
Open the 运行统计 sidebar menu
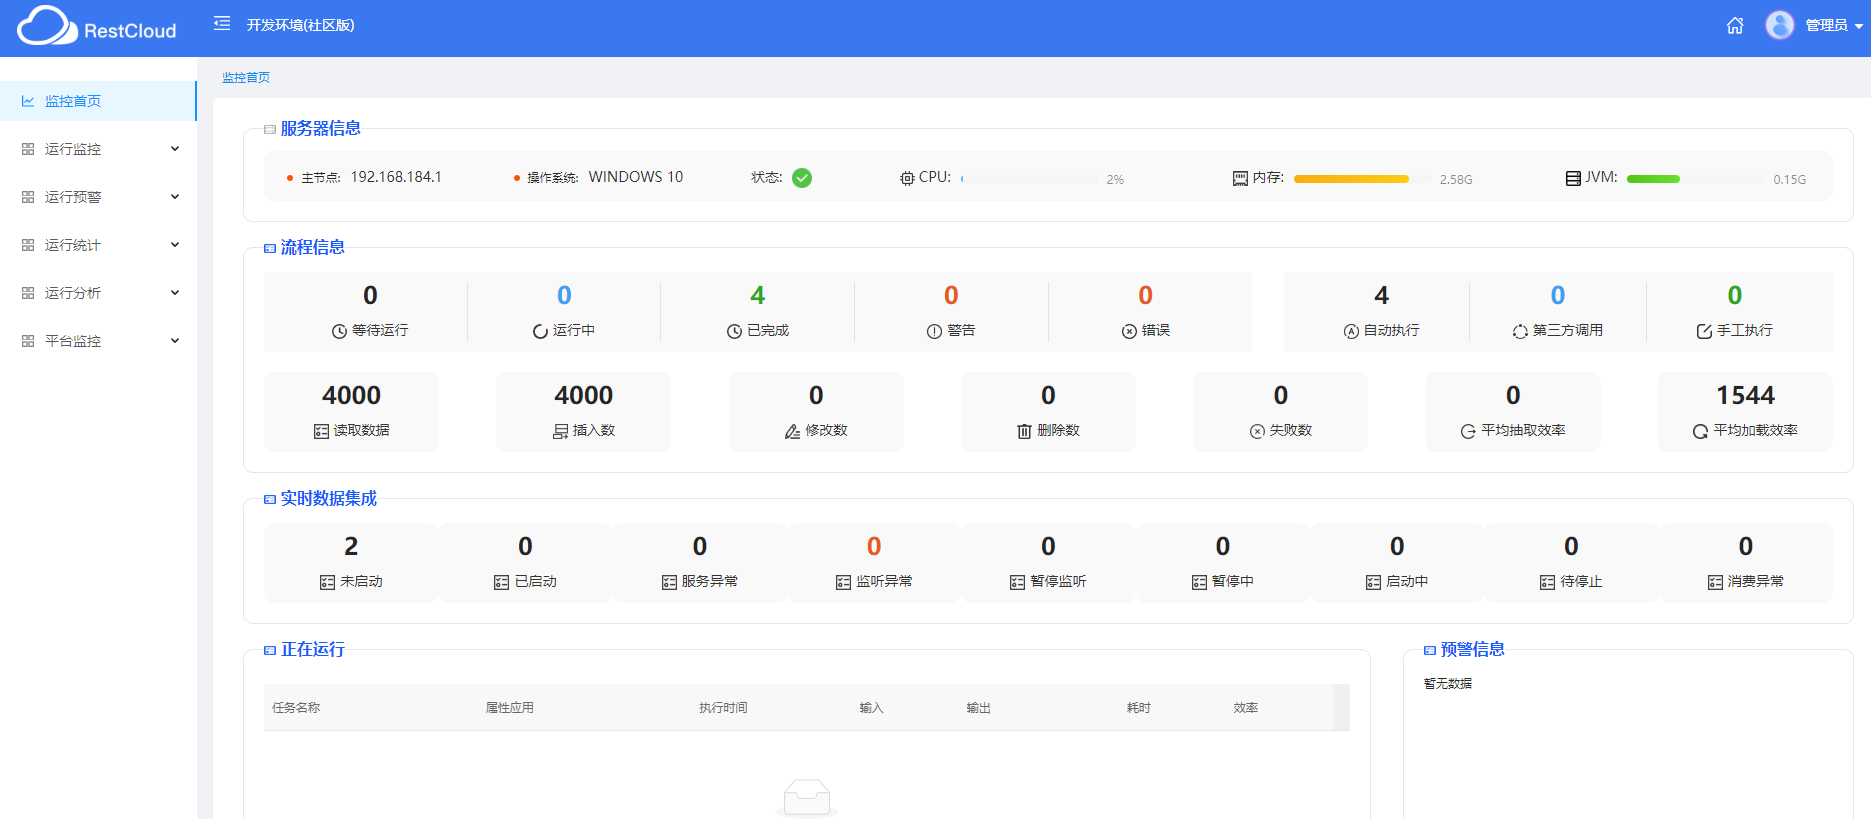point(98,245)
